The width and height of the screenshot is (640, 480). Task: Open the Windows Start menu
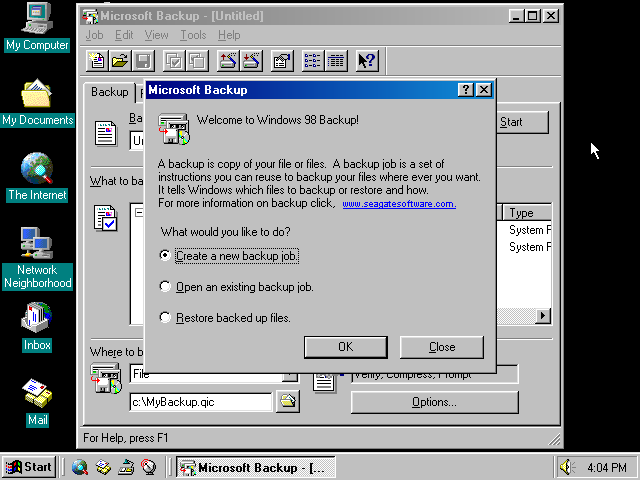29,467
